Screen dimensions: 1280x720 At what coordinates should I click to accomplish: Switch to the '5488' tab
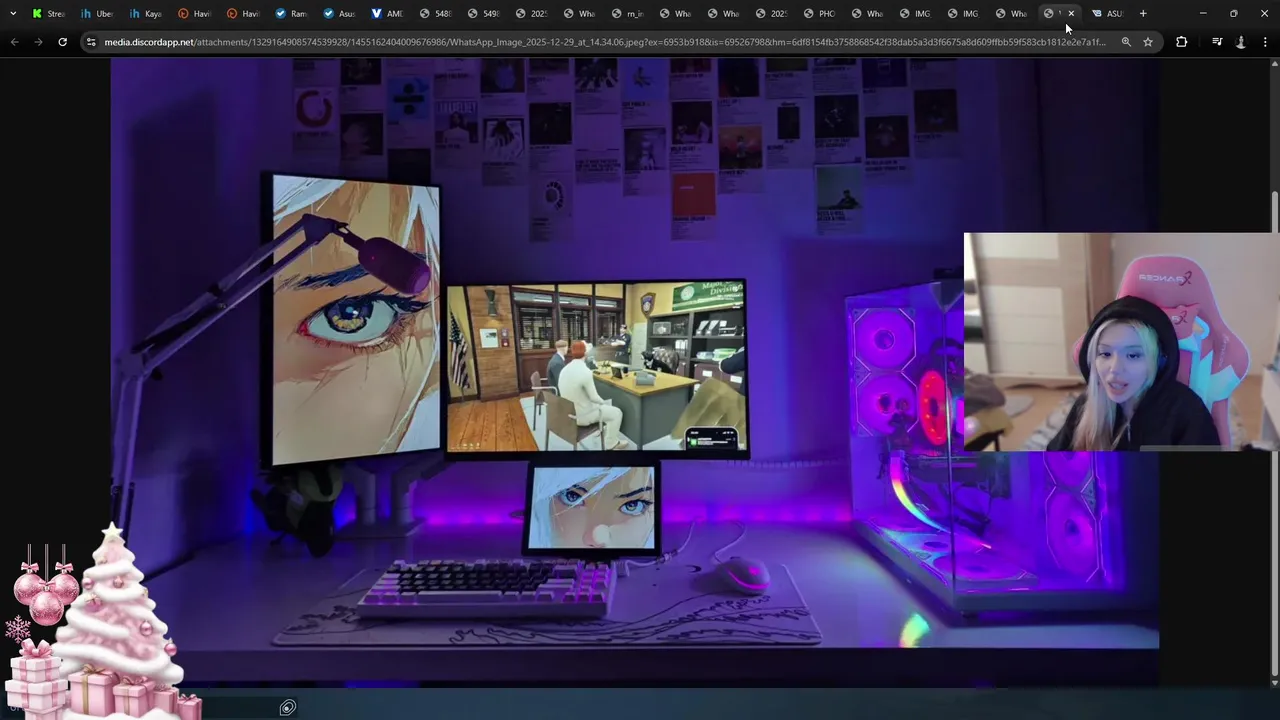[x=435, y=13]
